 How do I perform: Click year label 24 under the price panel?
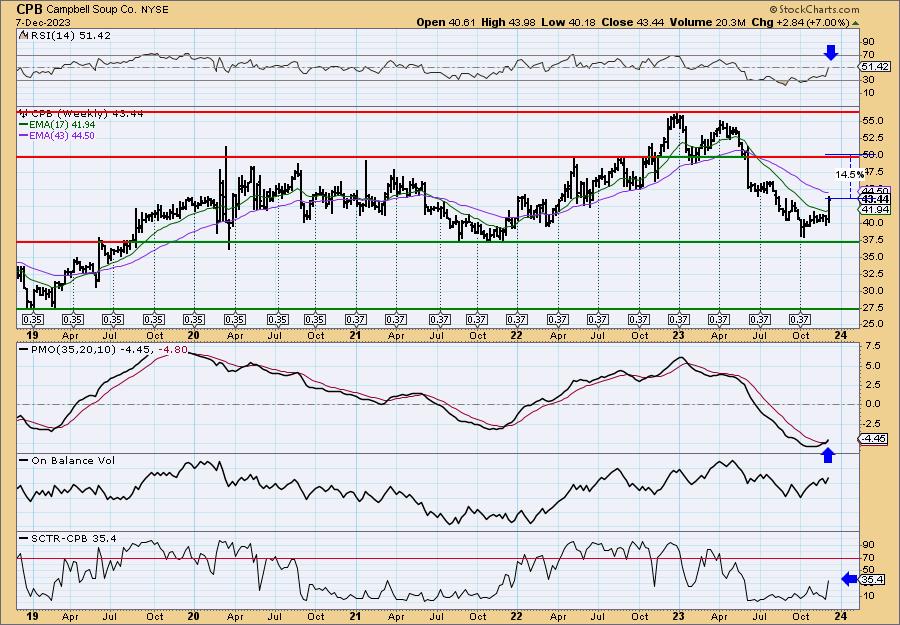click(x=842, y=336)
